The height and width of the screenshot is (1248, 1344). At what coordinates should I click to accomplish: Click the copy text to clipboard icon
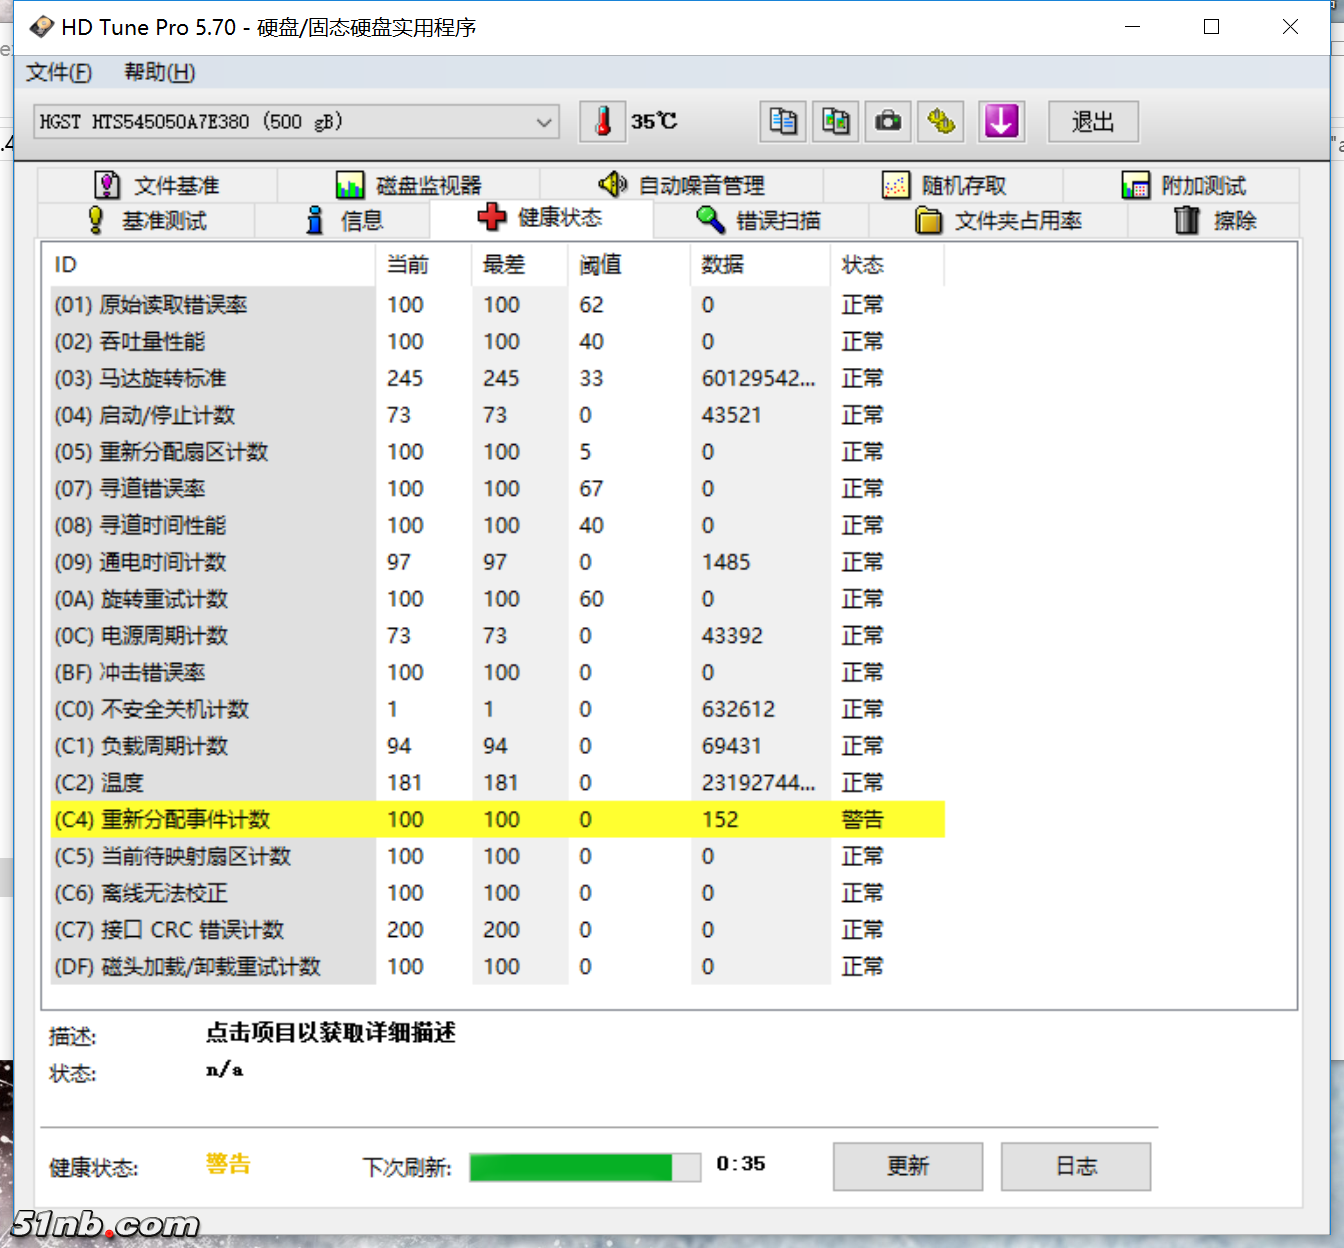click(x=783, y=122)
